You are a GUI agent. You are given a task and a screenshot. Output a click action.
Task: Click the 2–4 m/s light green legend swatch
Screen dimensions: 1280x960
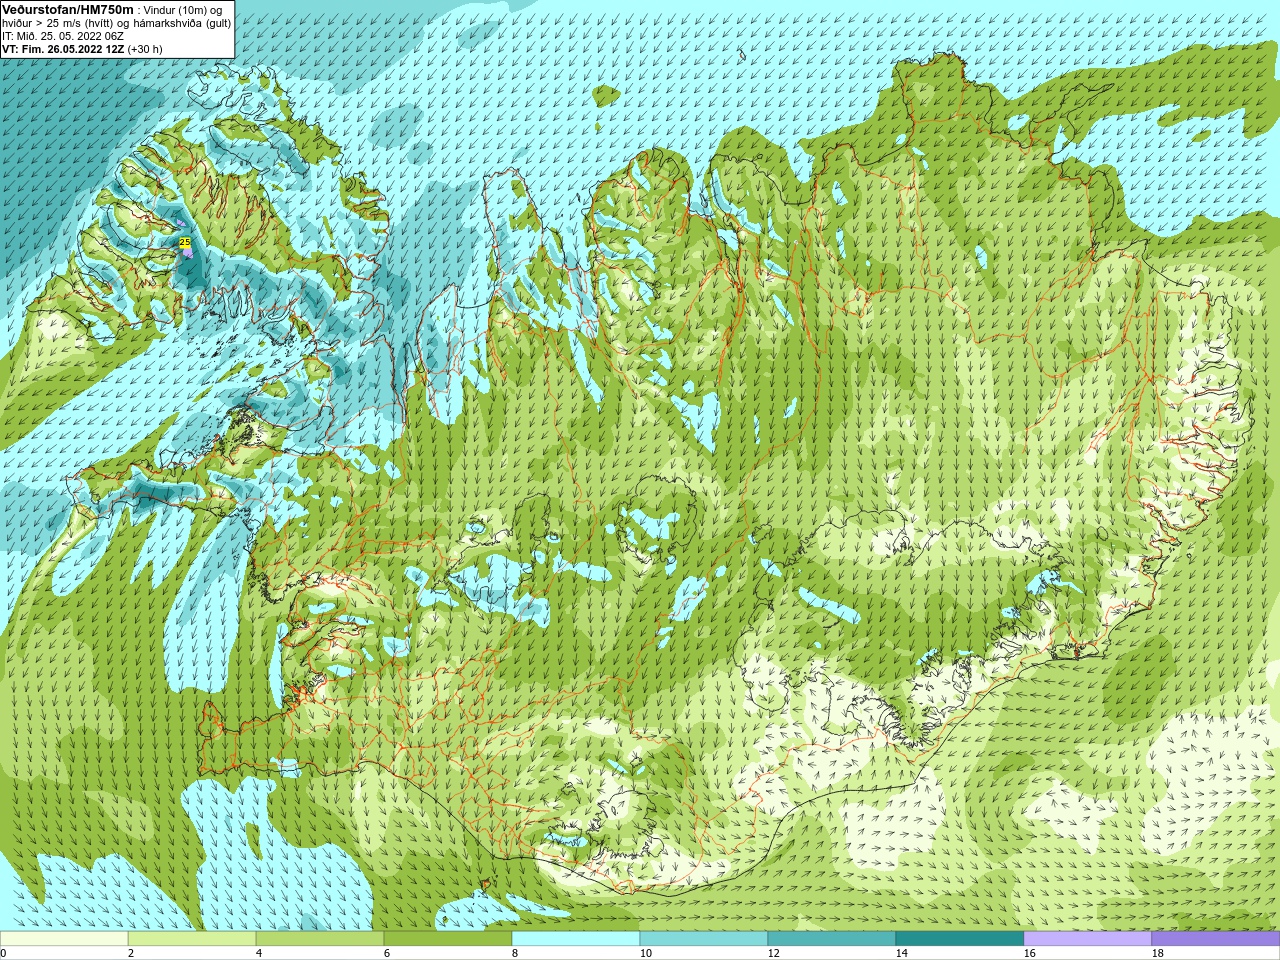(192, 939)
